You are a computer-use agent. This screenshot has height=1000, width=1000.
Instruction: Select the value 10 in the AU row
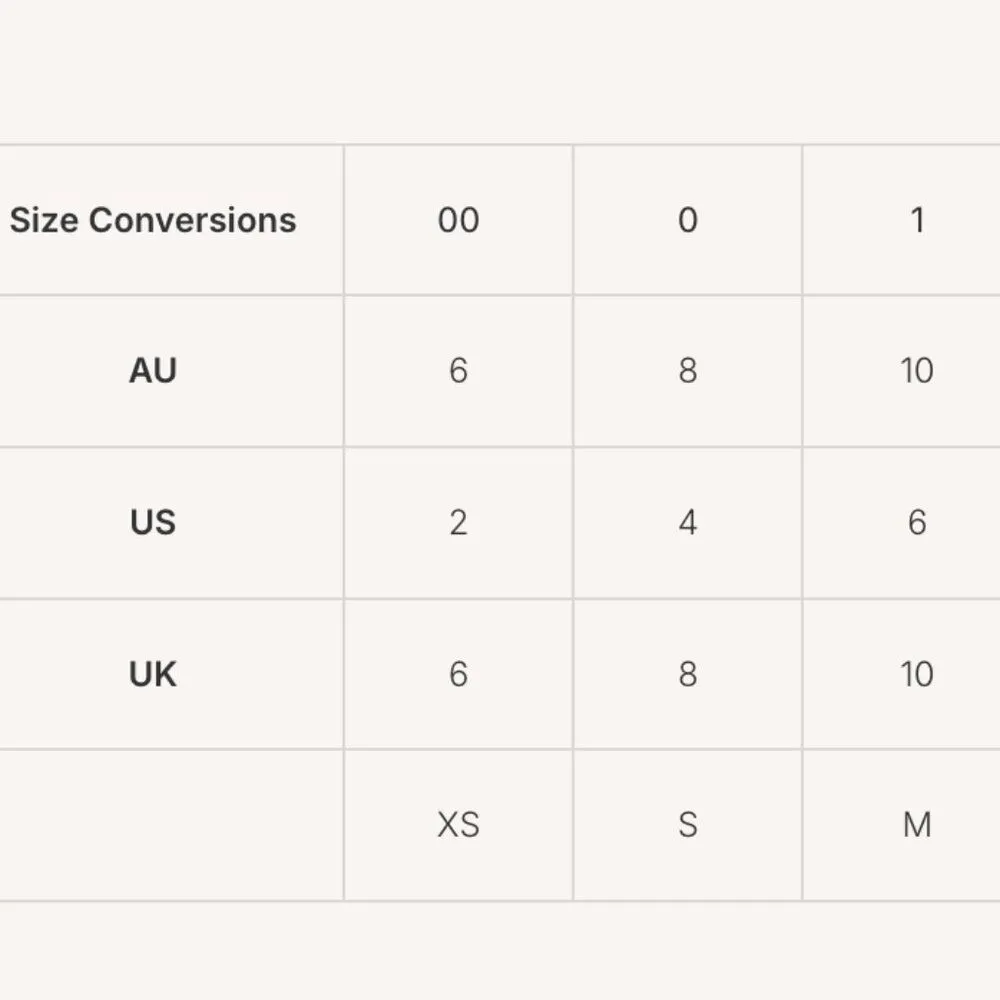click(x=916, y=371)
